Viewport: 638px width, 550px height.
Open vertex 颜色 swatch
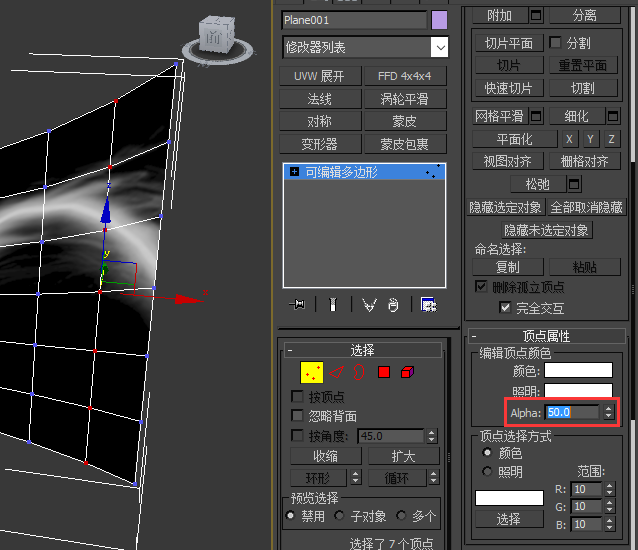tap(578, 370)
